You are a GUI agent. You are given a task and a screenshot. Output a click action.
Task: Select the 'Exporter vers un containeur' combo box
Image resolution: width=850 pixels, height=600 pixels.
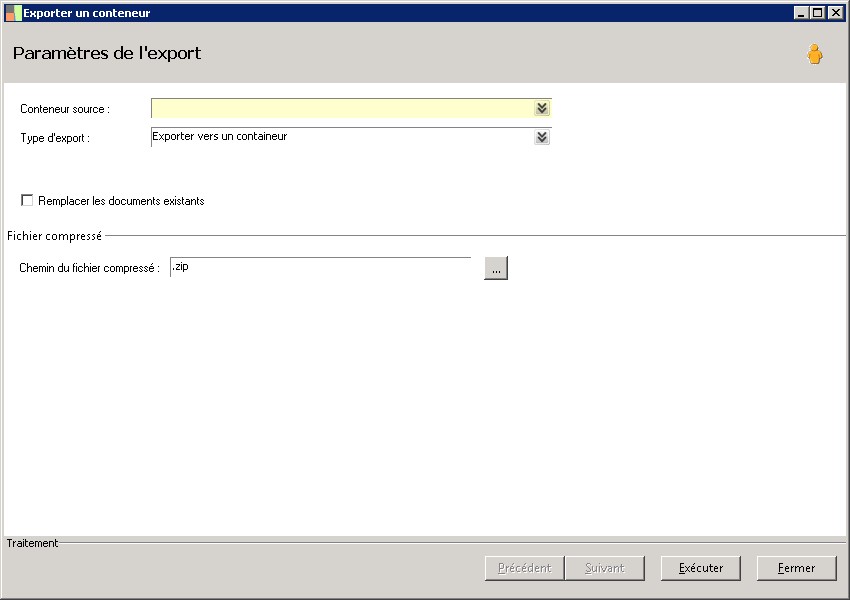click(x=351, y=137)
